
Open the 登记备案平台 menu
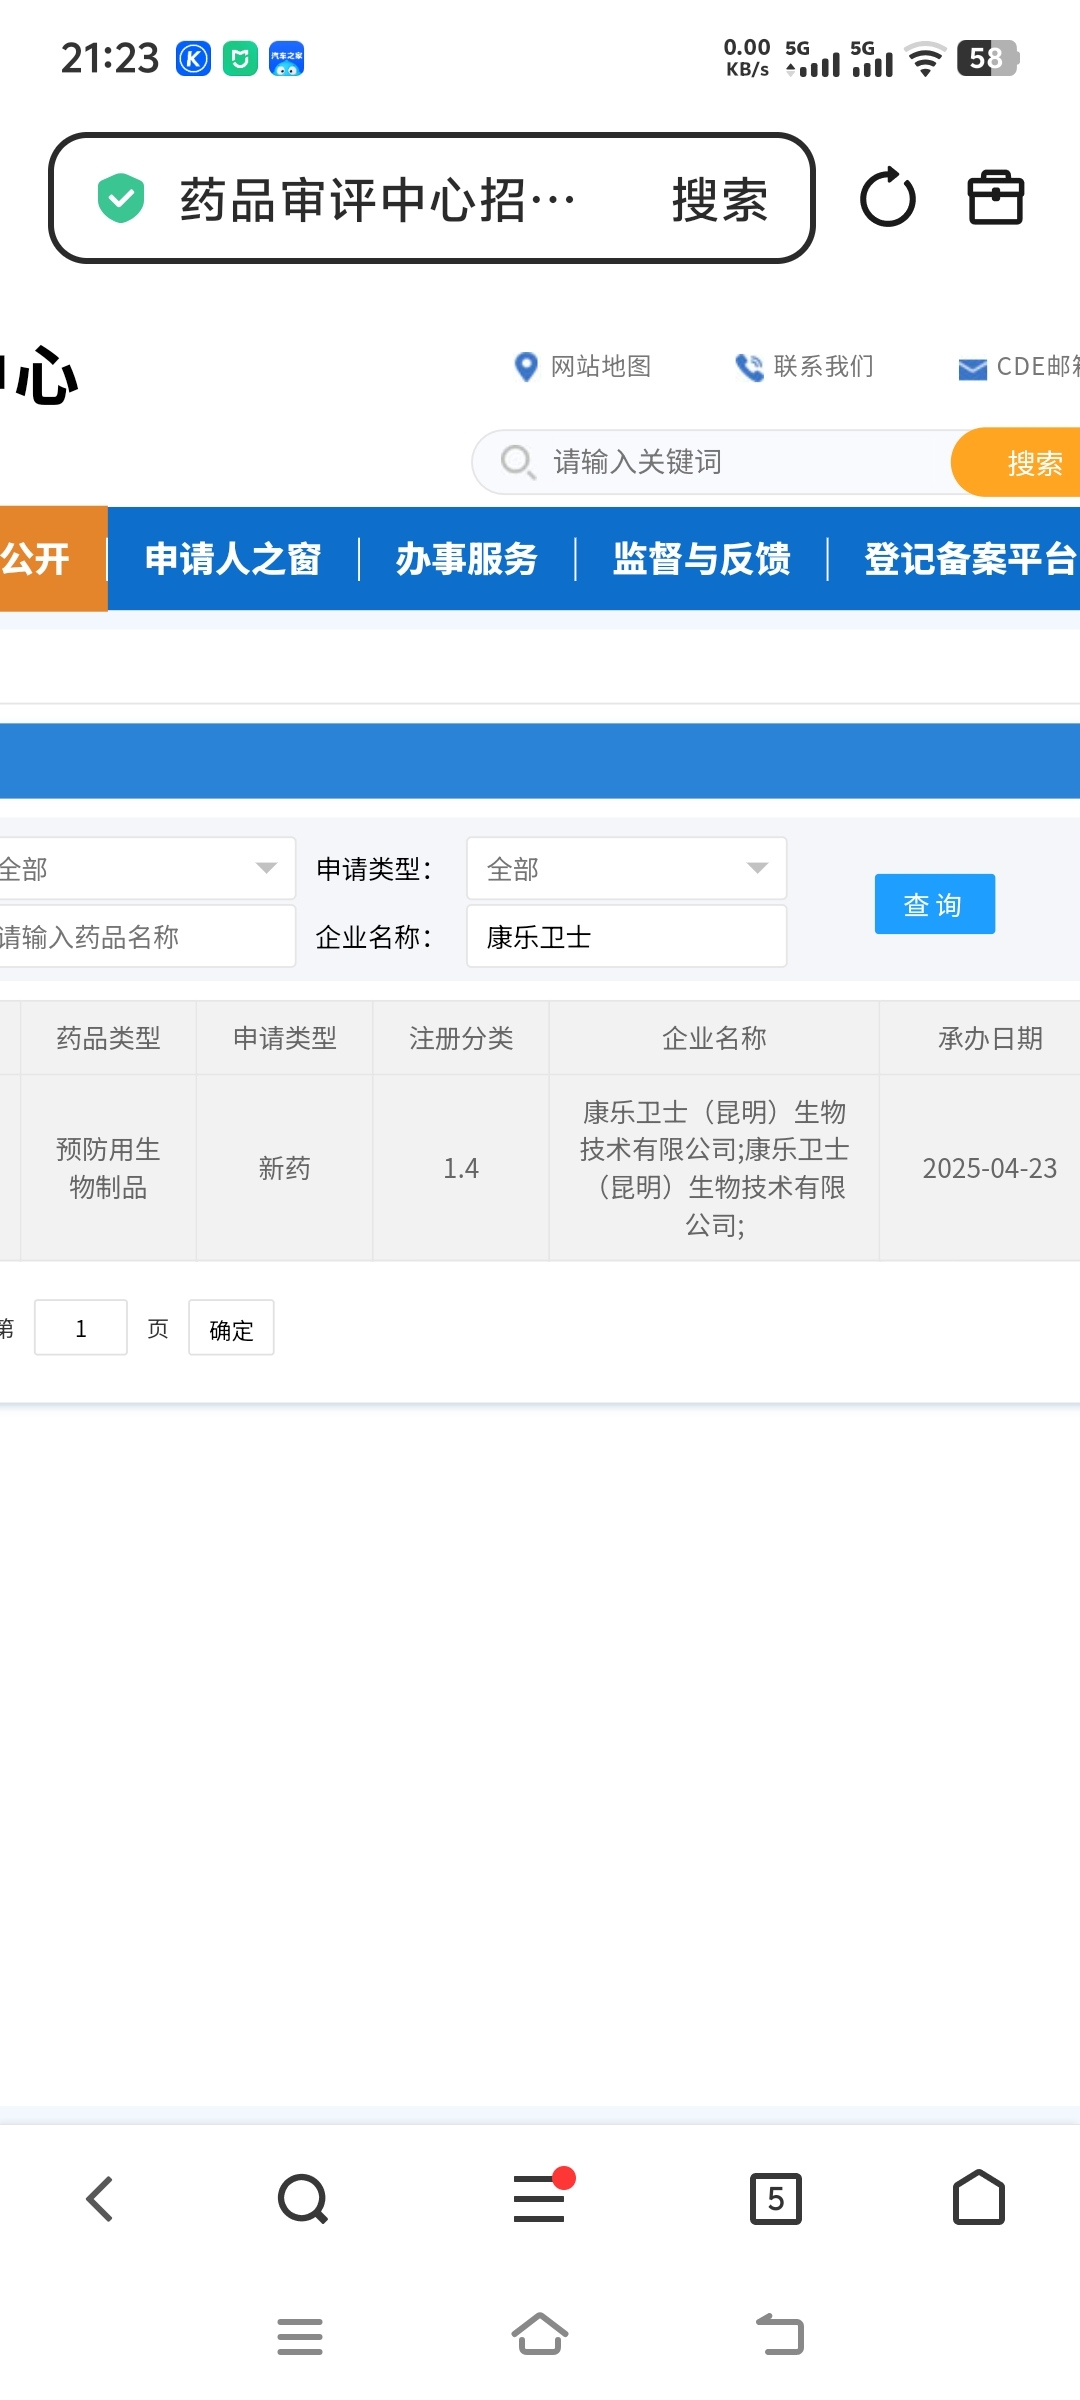pyautogui.click(x=971, y=559)
